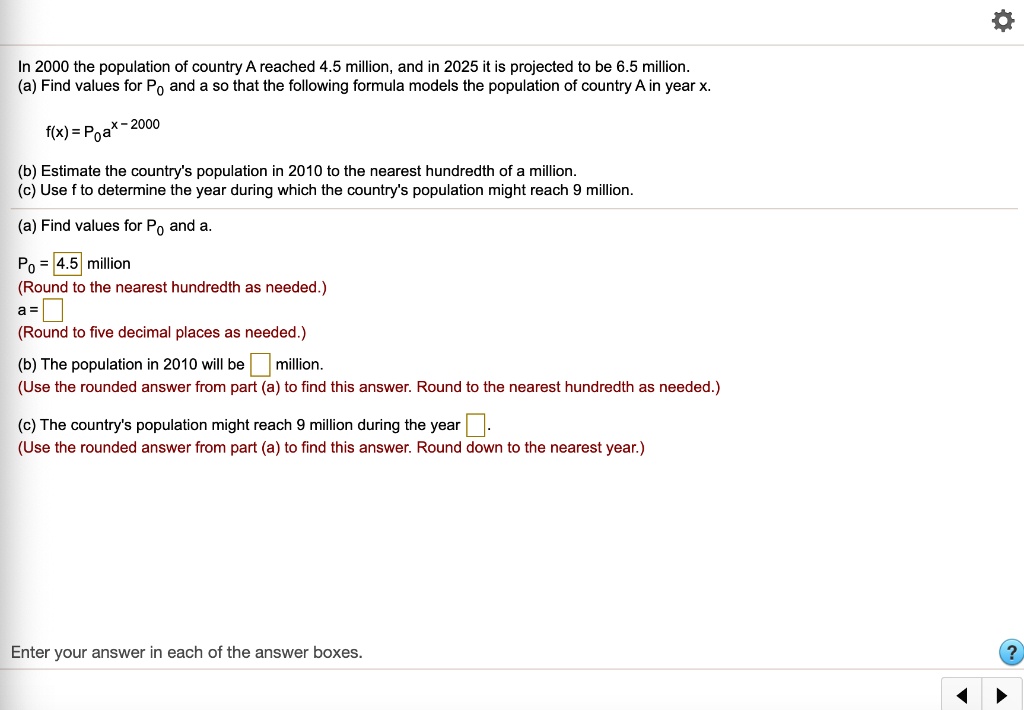
Task: Select the empty answer box for a
Action: 53,310
